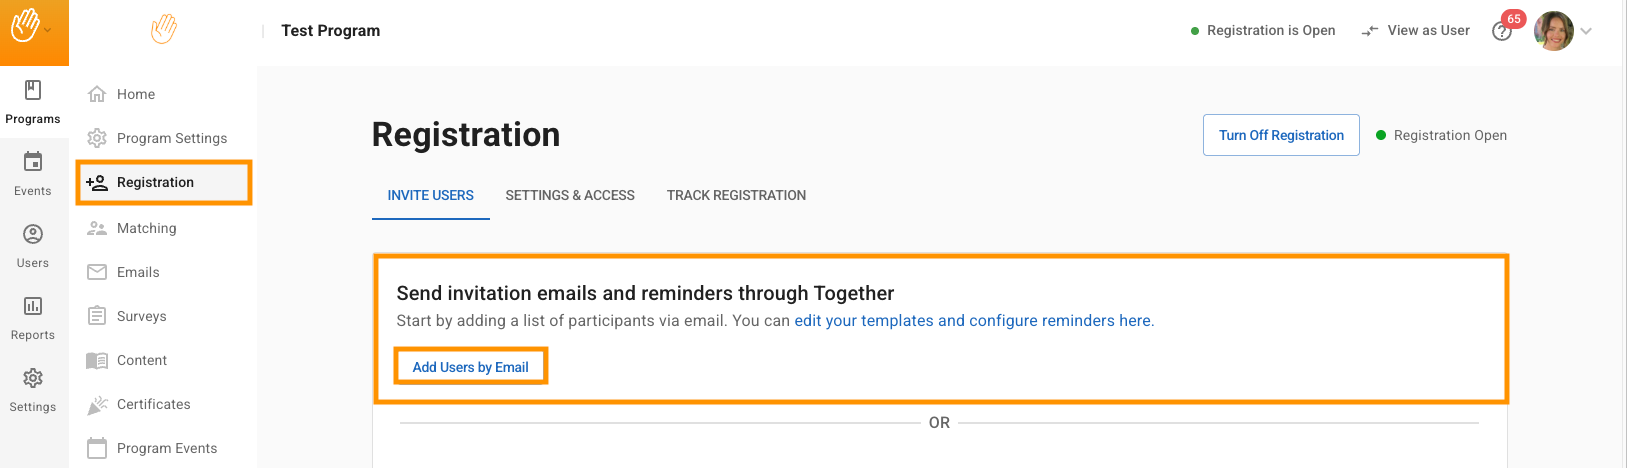This screenshot has width=1627, height=468.
Task: Click Add Users by Email button
Action: [470, 367]
